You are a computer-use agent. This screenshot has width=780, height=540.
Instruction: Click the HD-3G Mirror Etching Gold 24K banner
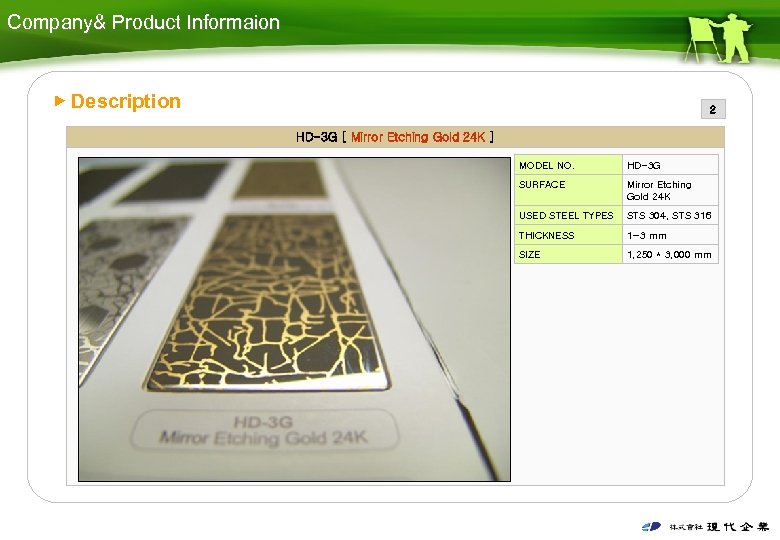click(395, 137)
